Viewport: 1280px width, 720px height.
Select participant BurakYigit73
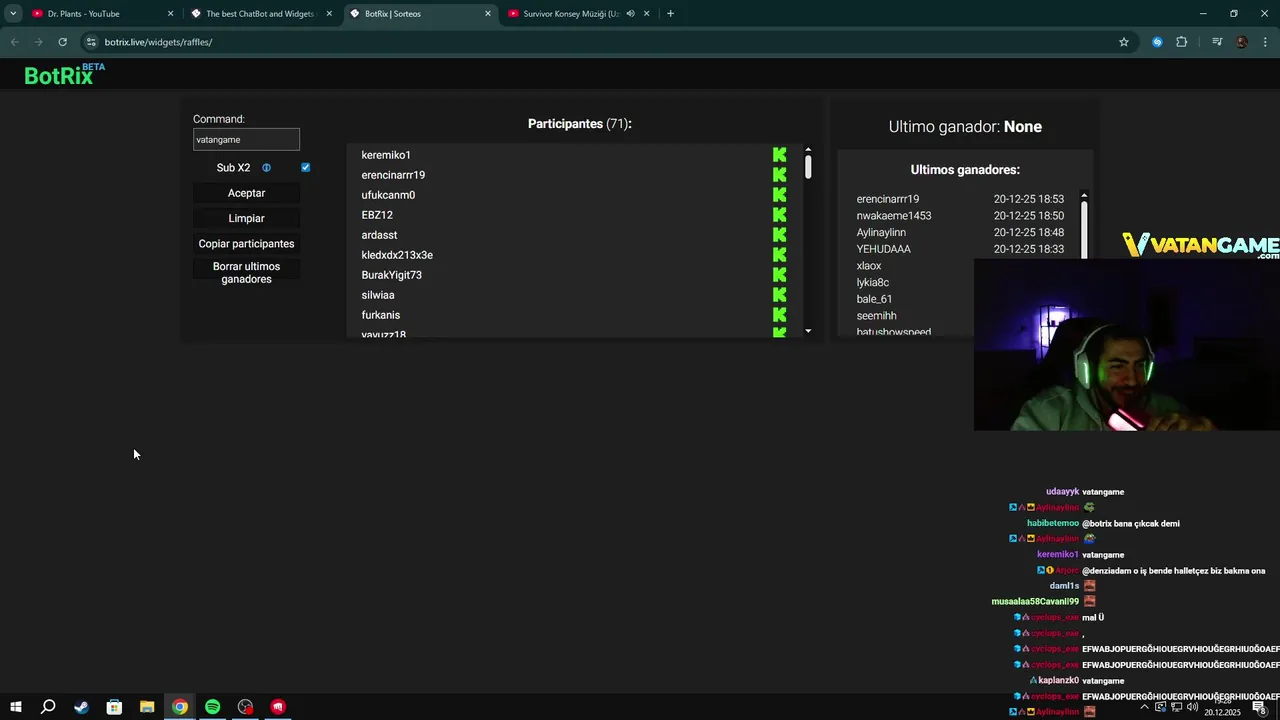(x=391, y=275)
